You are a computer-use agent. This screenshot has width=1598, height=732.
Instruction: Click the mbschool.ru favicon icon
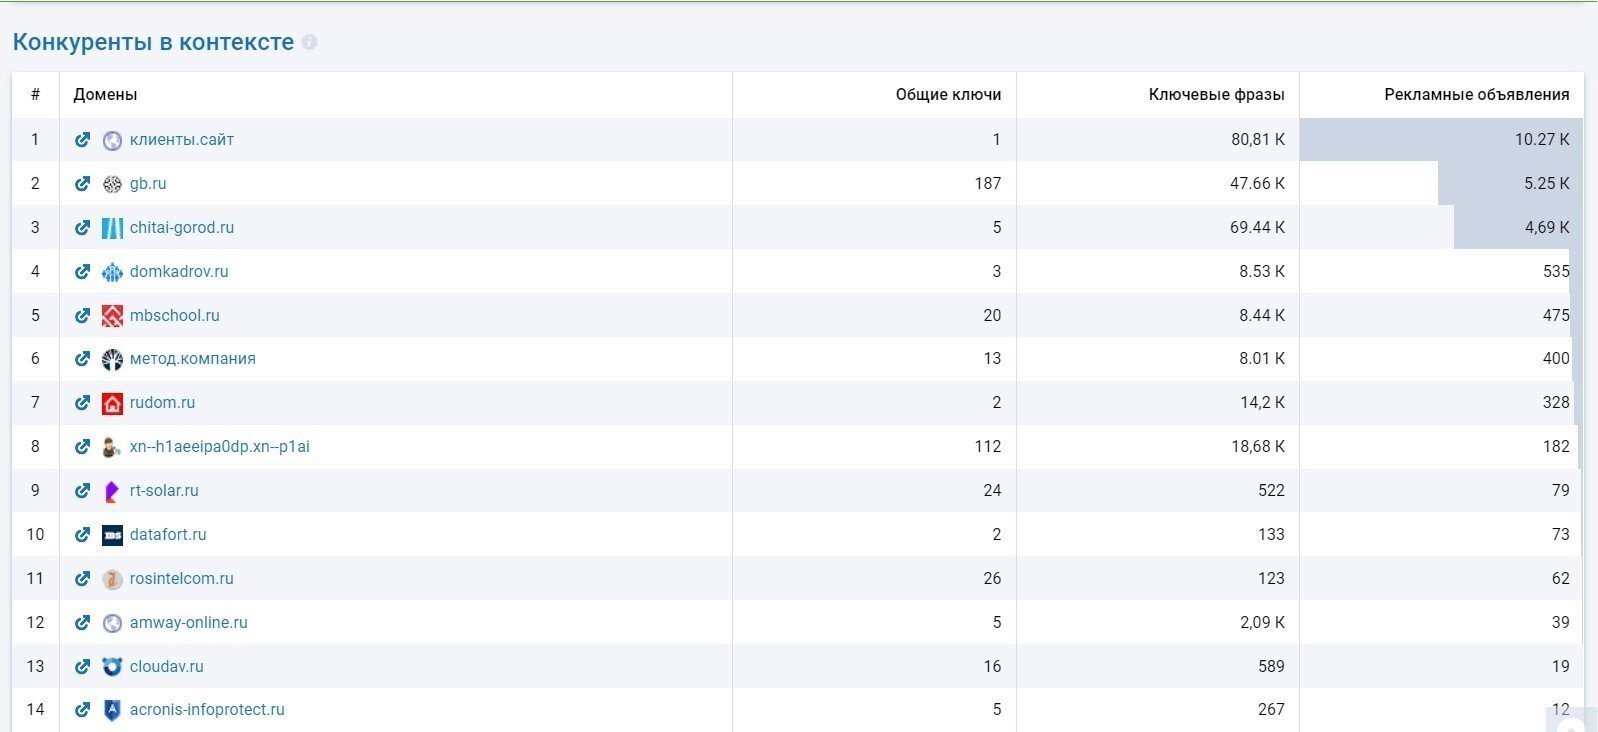tap(112, 316)
